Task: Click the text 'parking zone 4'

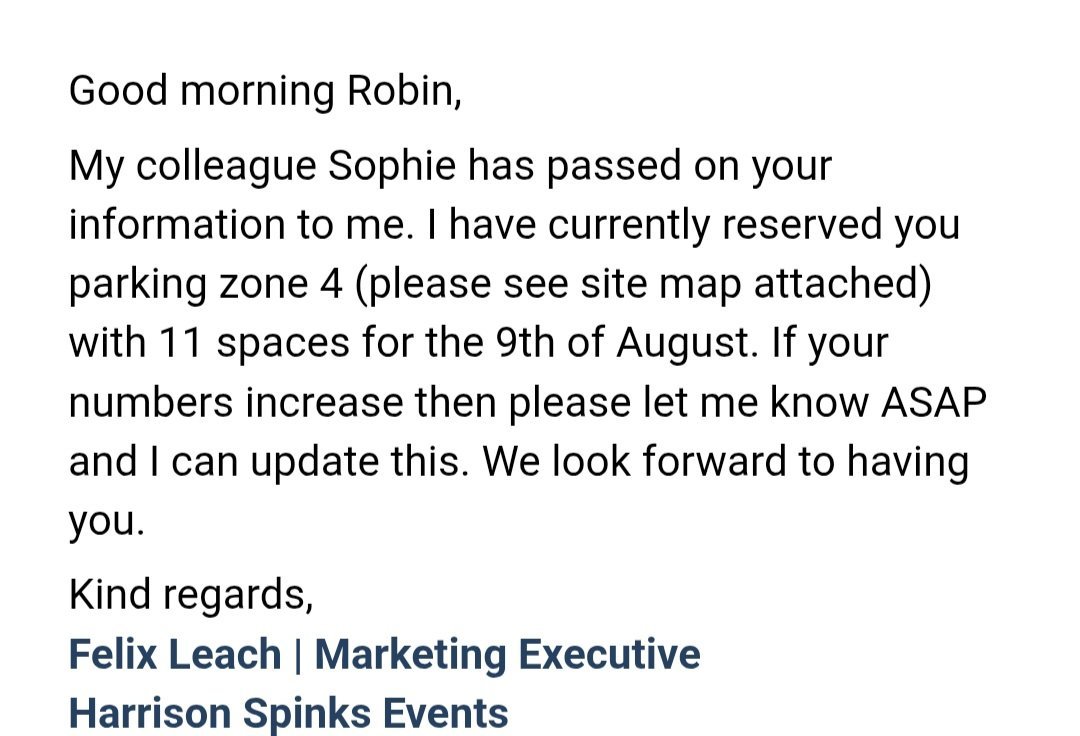Action: pyautogui.click(x=205, y=284)
